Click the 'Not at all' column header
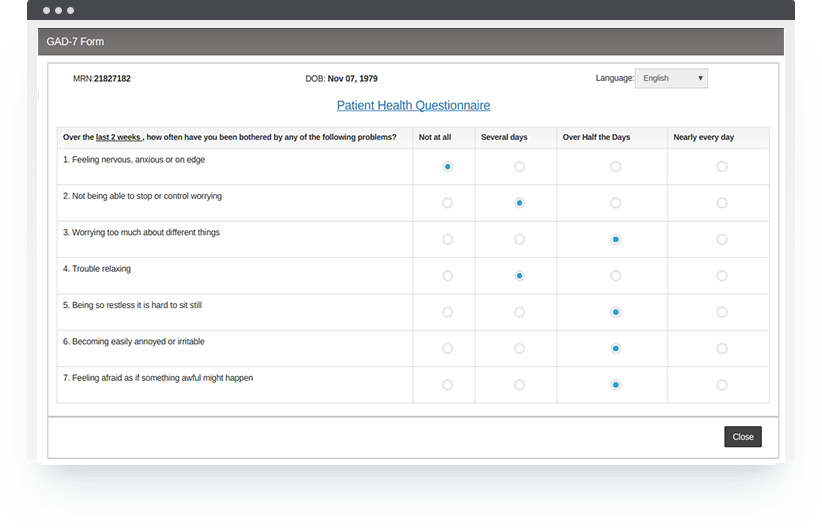Screen dimensions: 822x528 pos(435,137)
